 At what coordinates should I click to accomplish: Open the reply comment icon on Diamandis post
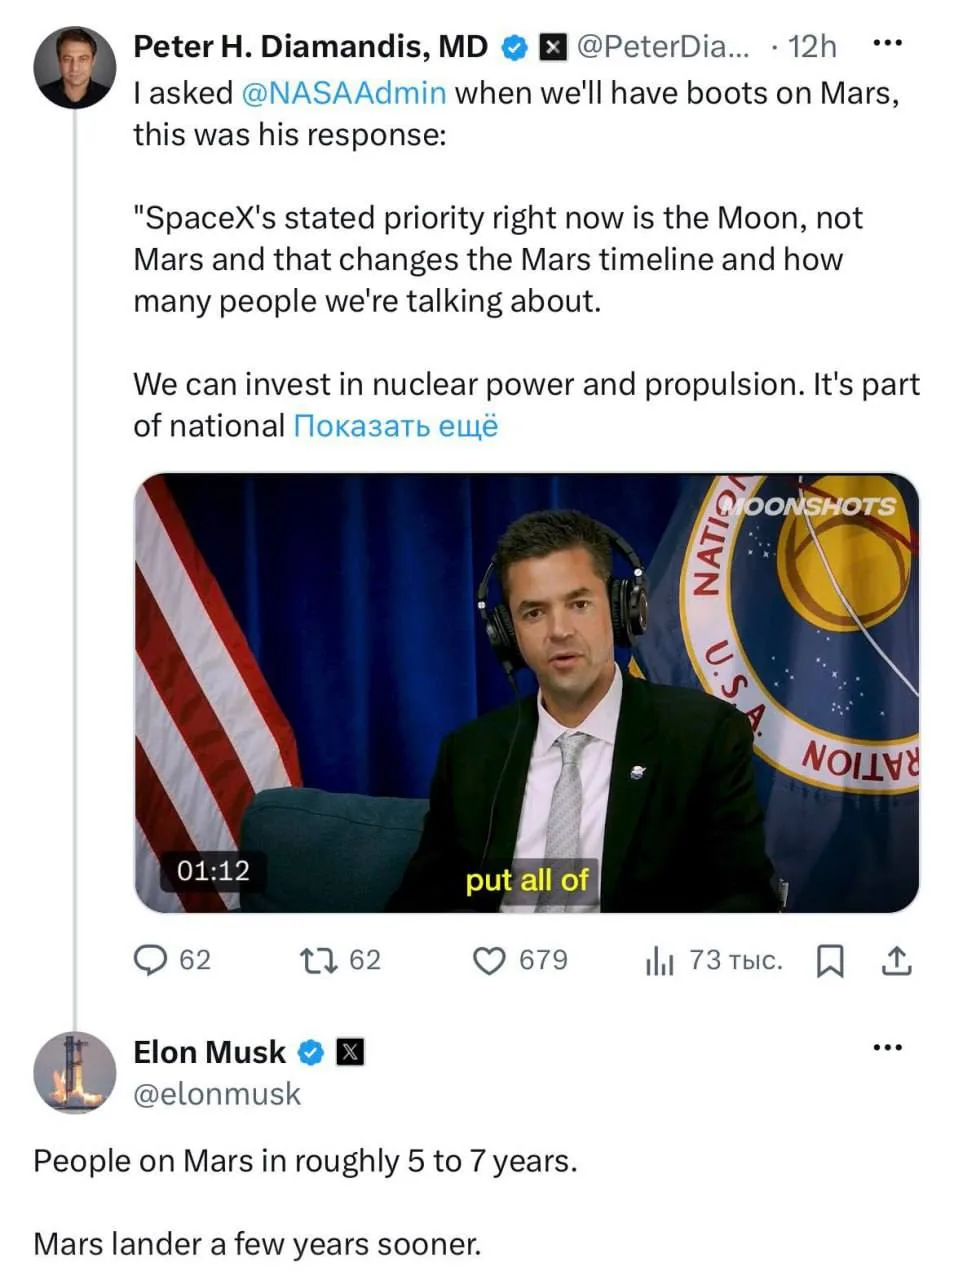point(150,960)
